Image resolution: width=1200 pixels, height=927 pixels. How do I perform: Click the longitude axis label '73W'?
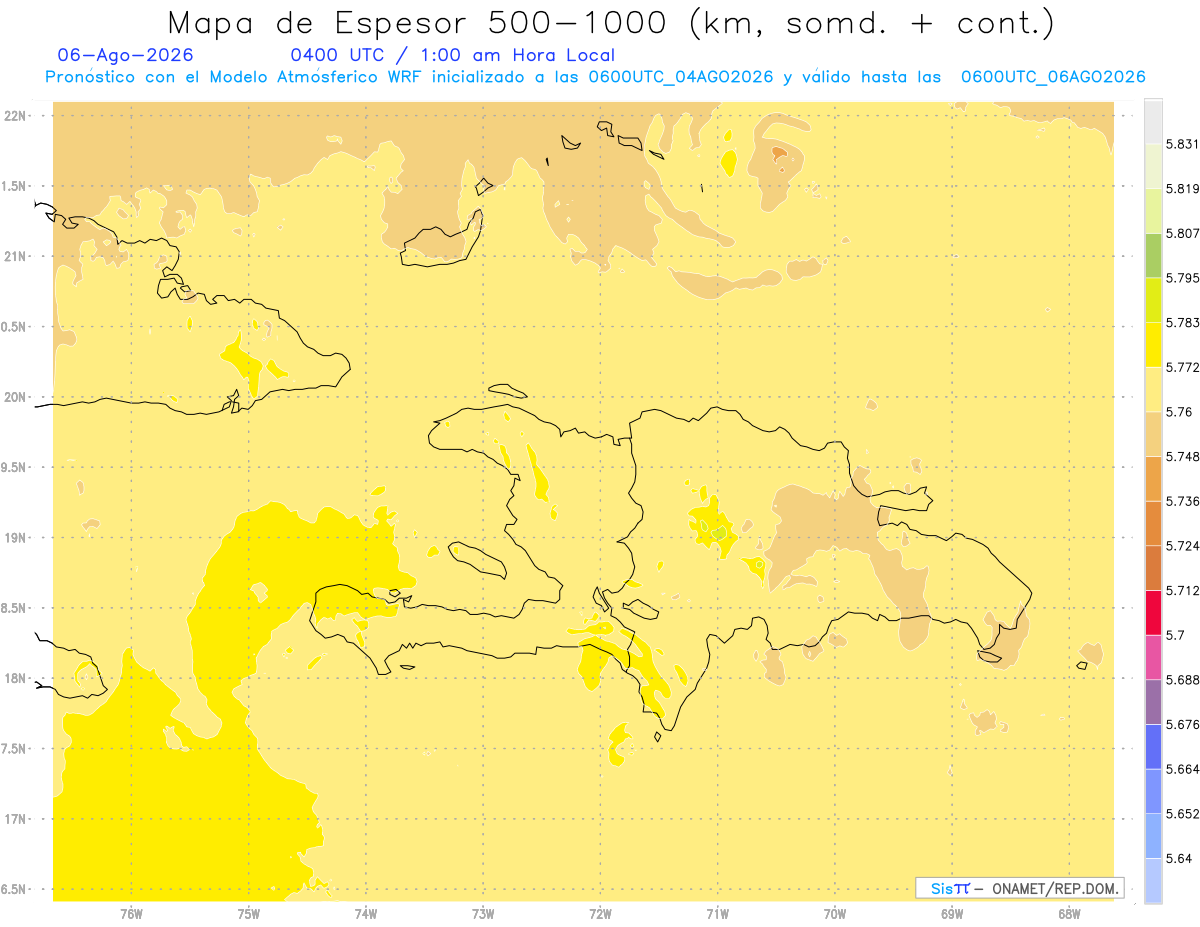[x=483, y=913]
